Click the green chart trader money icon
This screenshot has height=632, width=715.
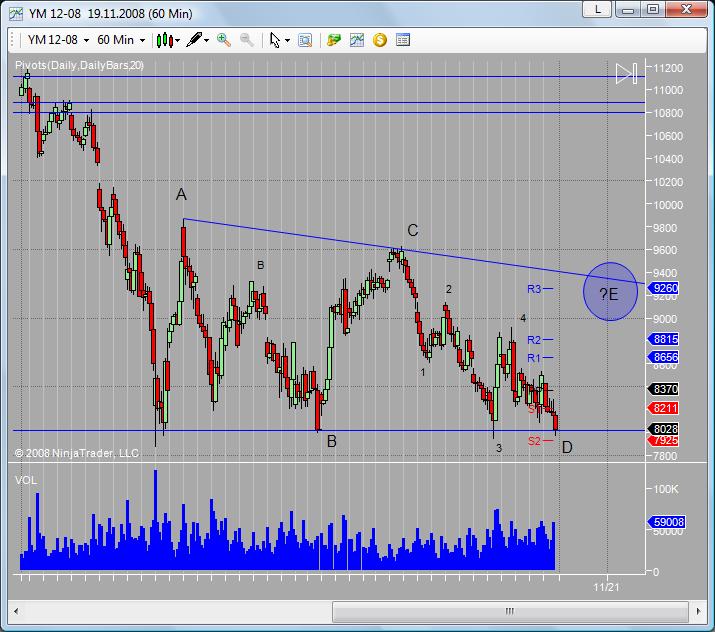click(x=334, y=40)
